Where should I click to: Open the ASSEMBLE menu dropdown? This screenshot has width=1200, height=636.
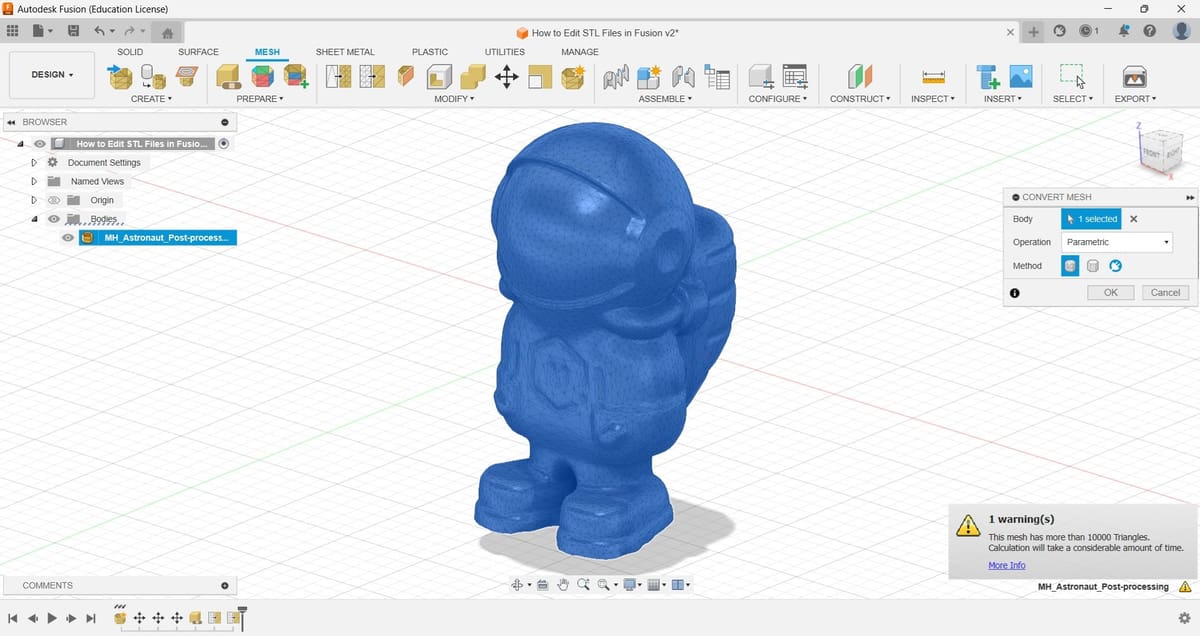[x=666, y=99]
